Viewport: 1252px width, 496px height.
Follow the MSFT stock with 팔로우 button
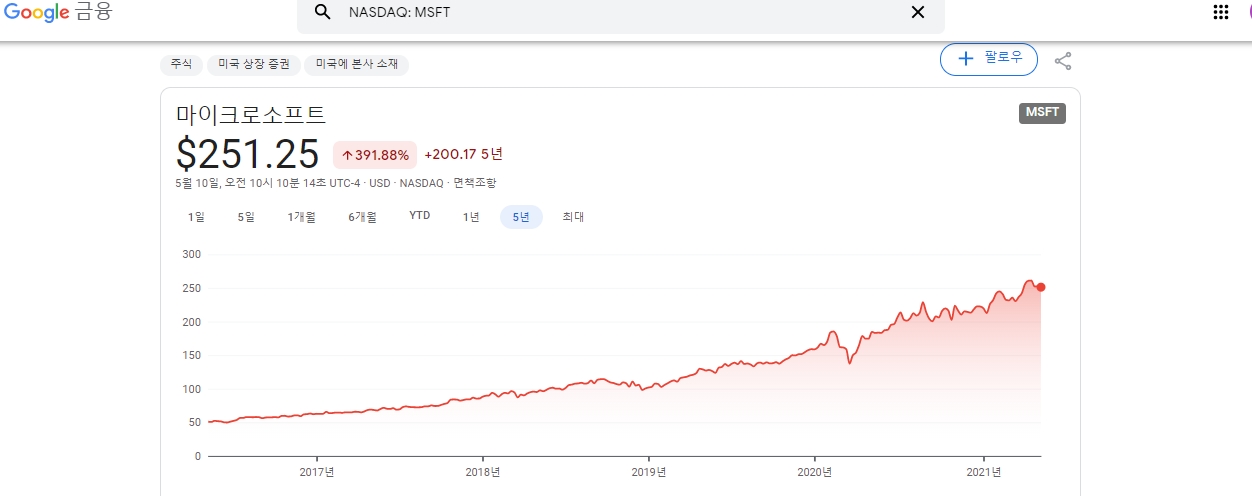(989, 59)
